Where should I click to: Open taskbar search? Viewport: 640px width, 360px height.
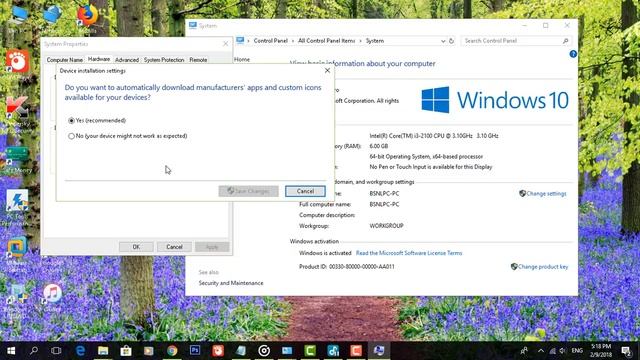(34, 351)
